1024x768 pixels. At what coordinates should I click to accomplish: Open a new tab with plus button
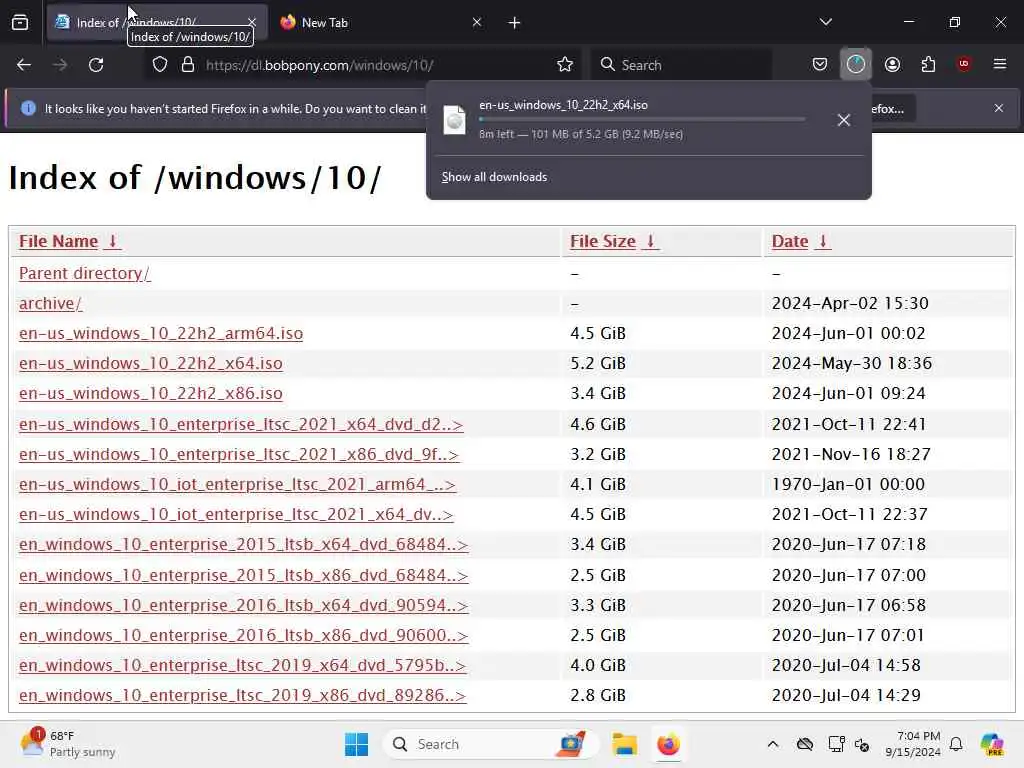[515, 23]
